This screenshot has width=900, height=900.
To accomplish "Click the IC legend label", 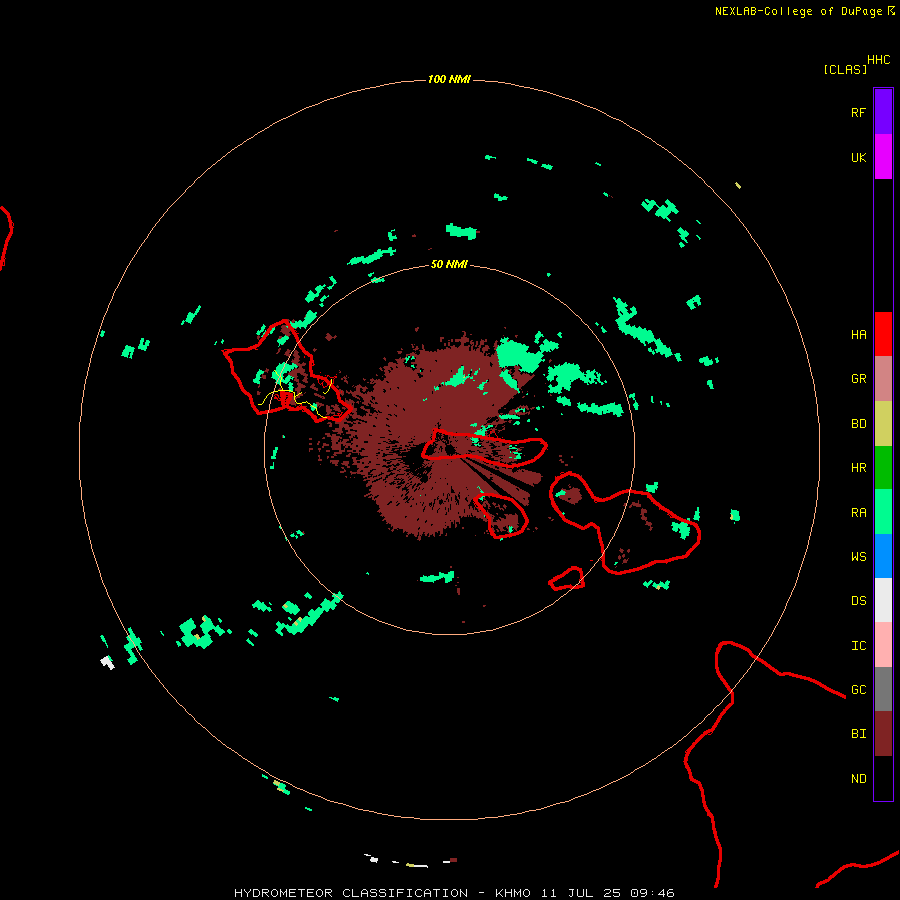I will pyautogui.click(x=858, y=646).
